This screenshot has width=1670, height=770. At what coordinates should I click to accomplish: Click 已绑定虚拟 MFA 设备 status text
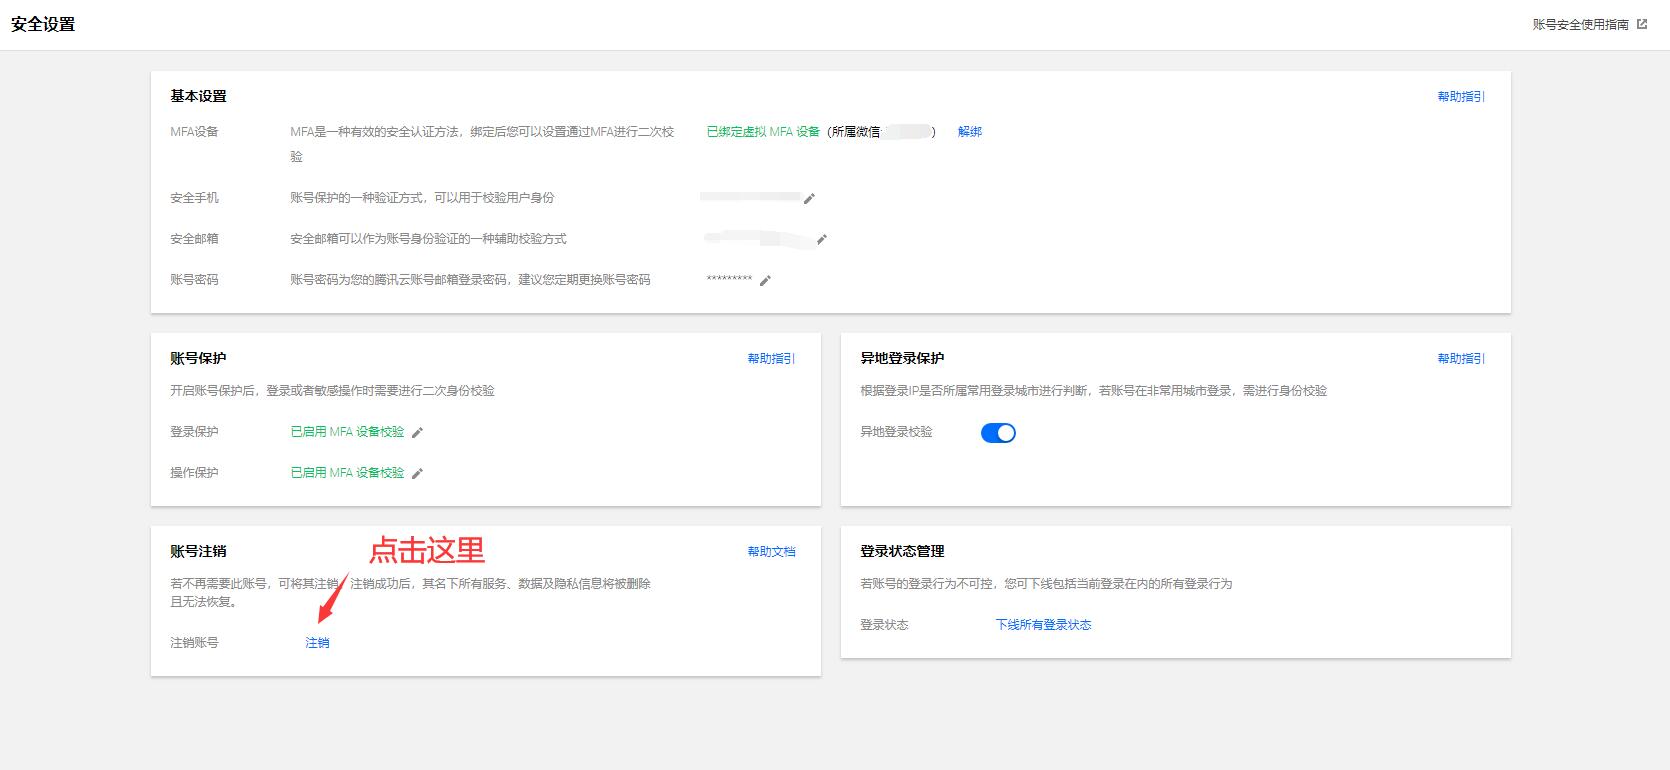[x=763, y=131]
